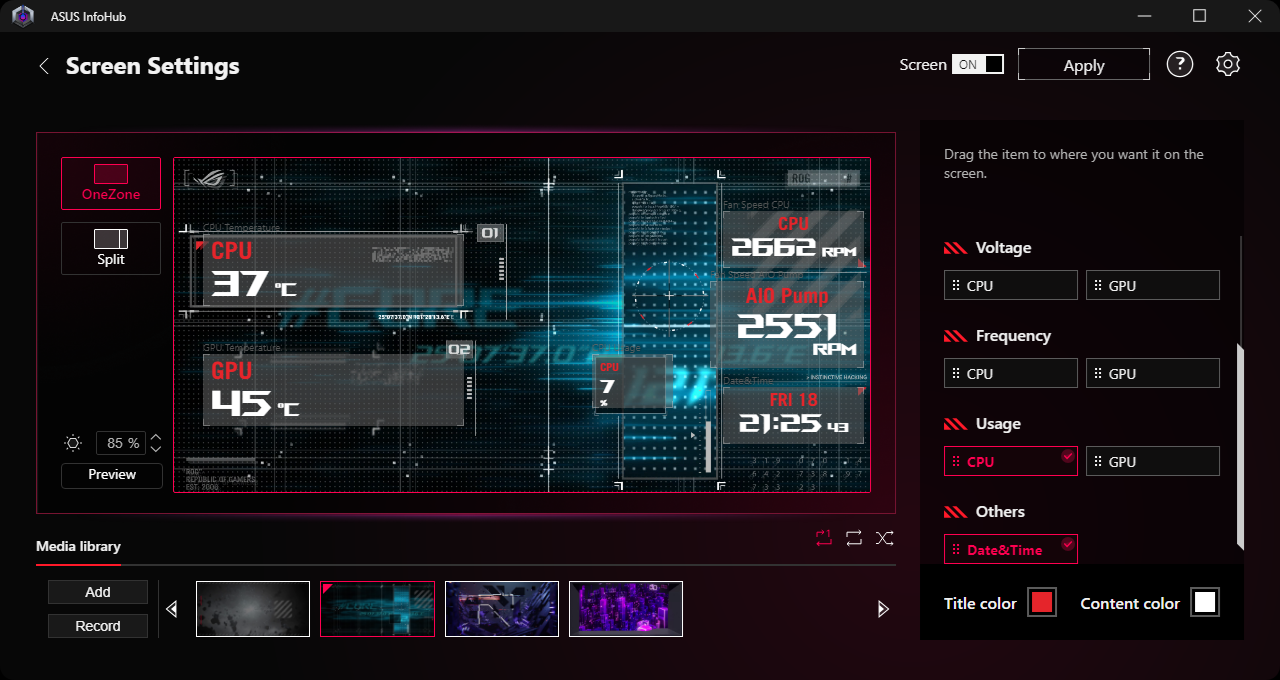The image size is (1280, 680).
Task: Close the ASUS InfoHub window
Action: [1255, 16]
